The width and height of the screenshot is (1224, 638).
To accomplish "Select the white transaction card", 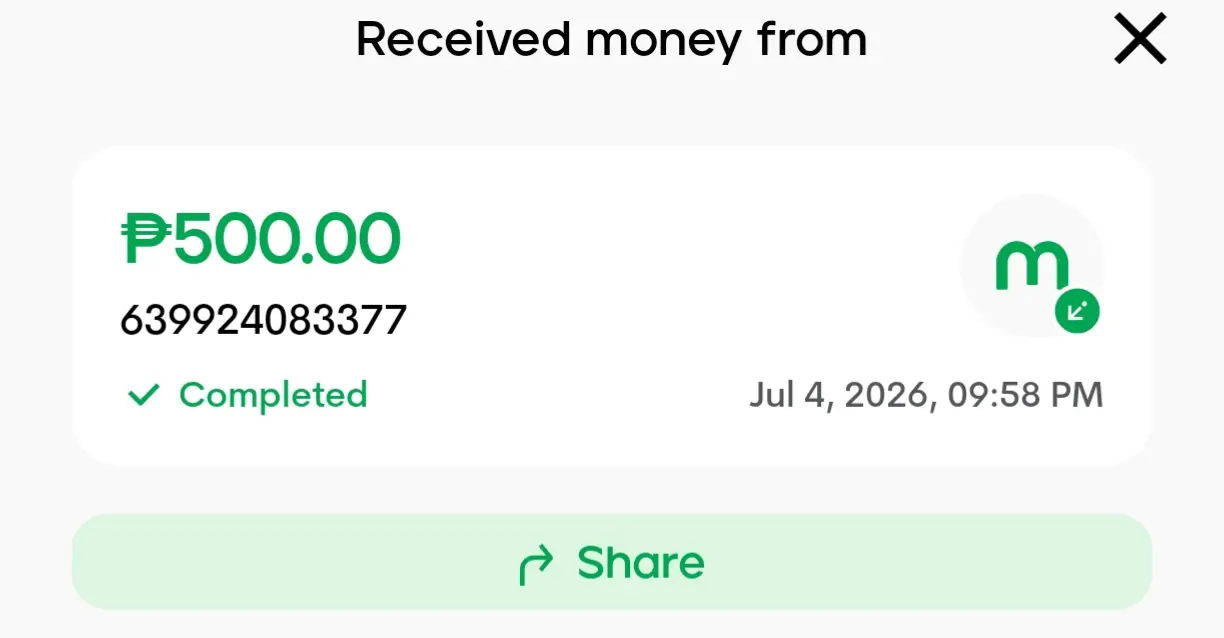I will (x=612, y=305).
